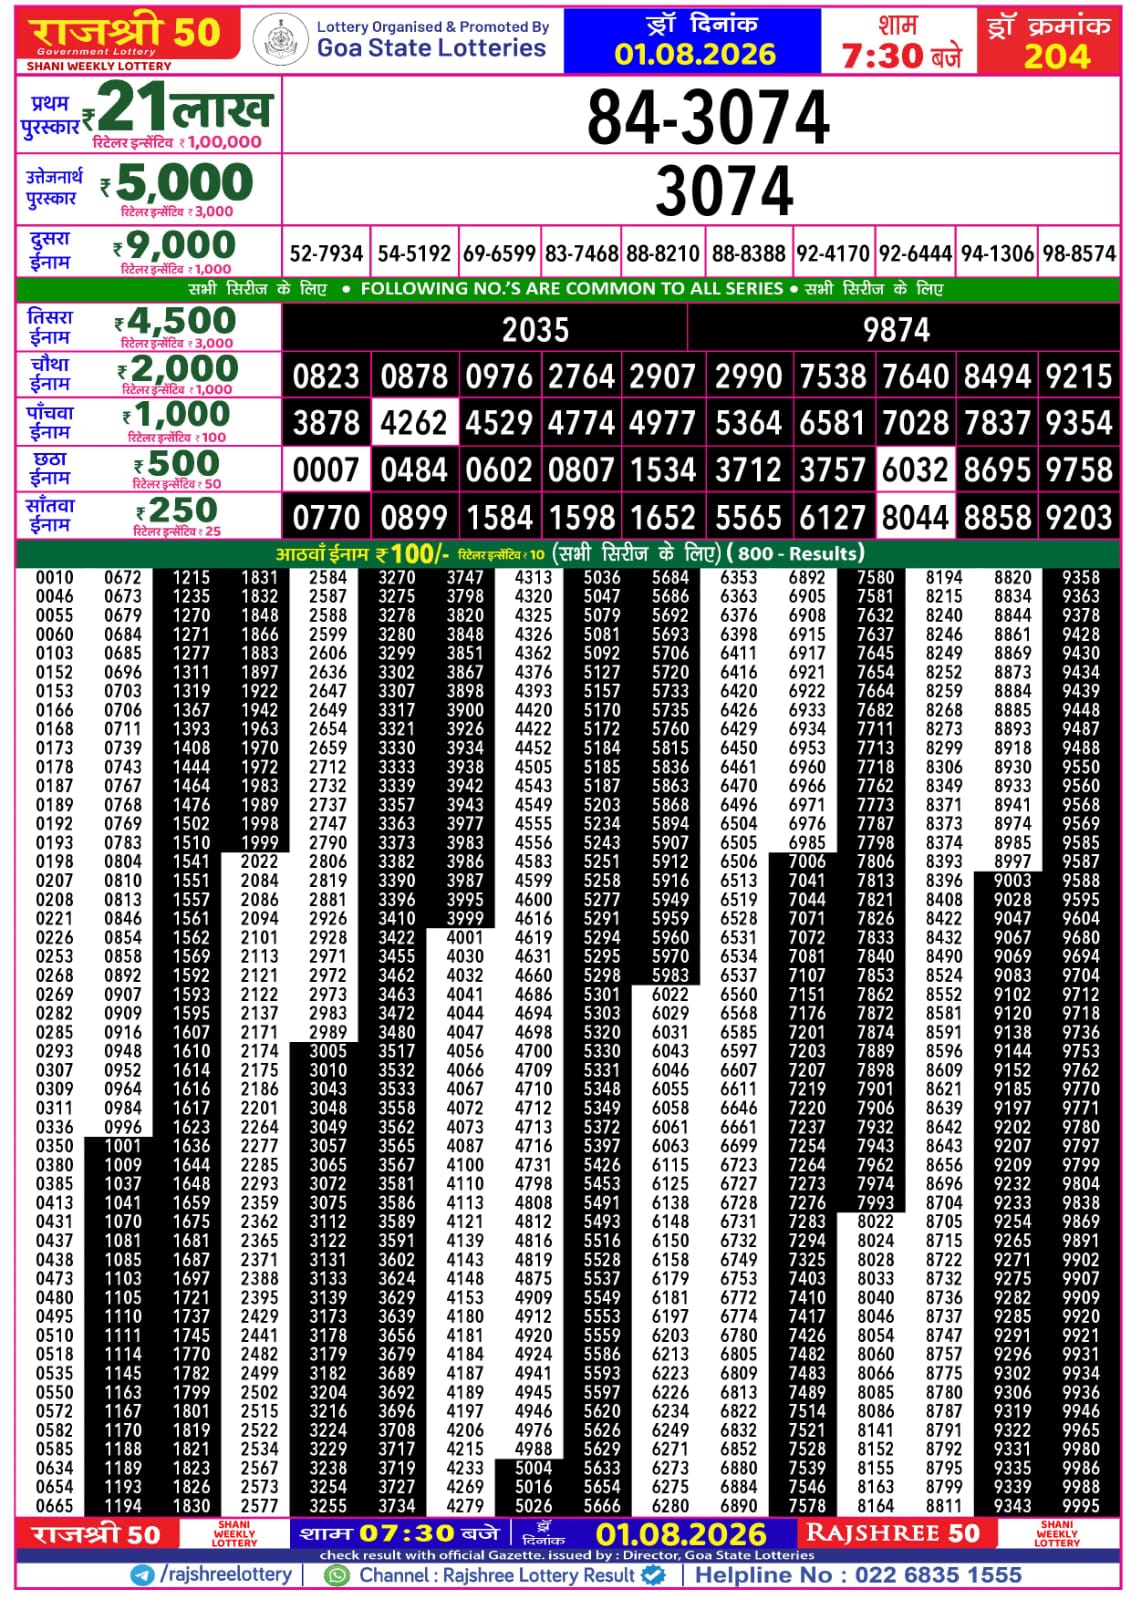Select second prize number 69-6599
The width and height of the screenshot is (1131, 1599).
point(499,254)
